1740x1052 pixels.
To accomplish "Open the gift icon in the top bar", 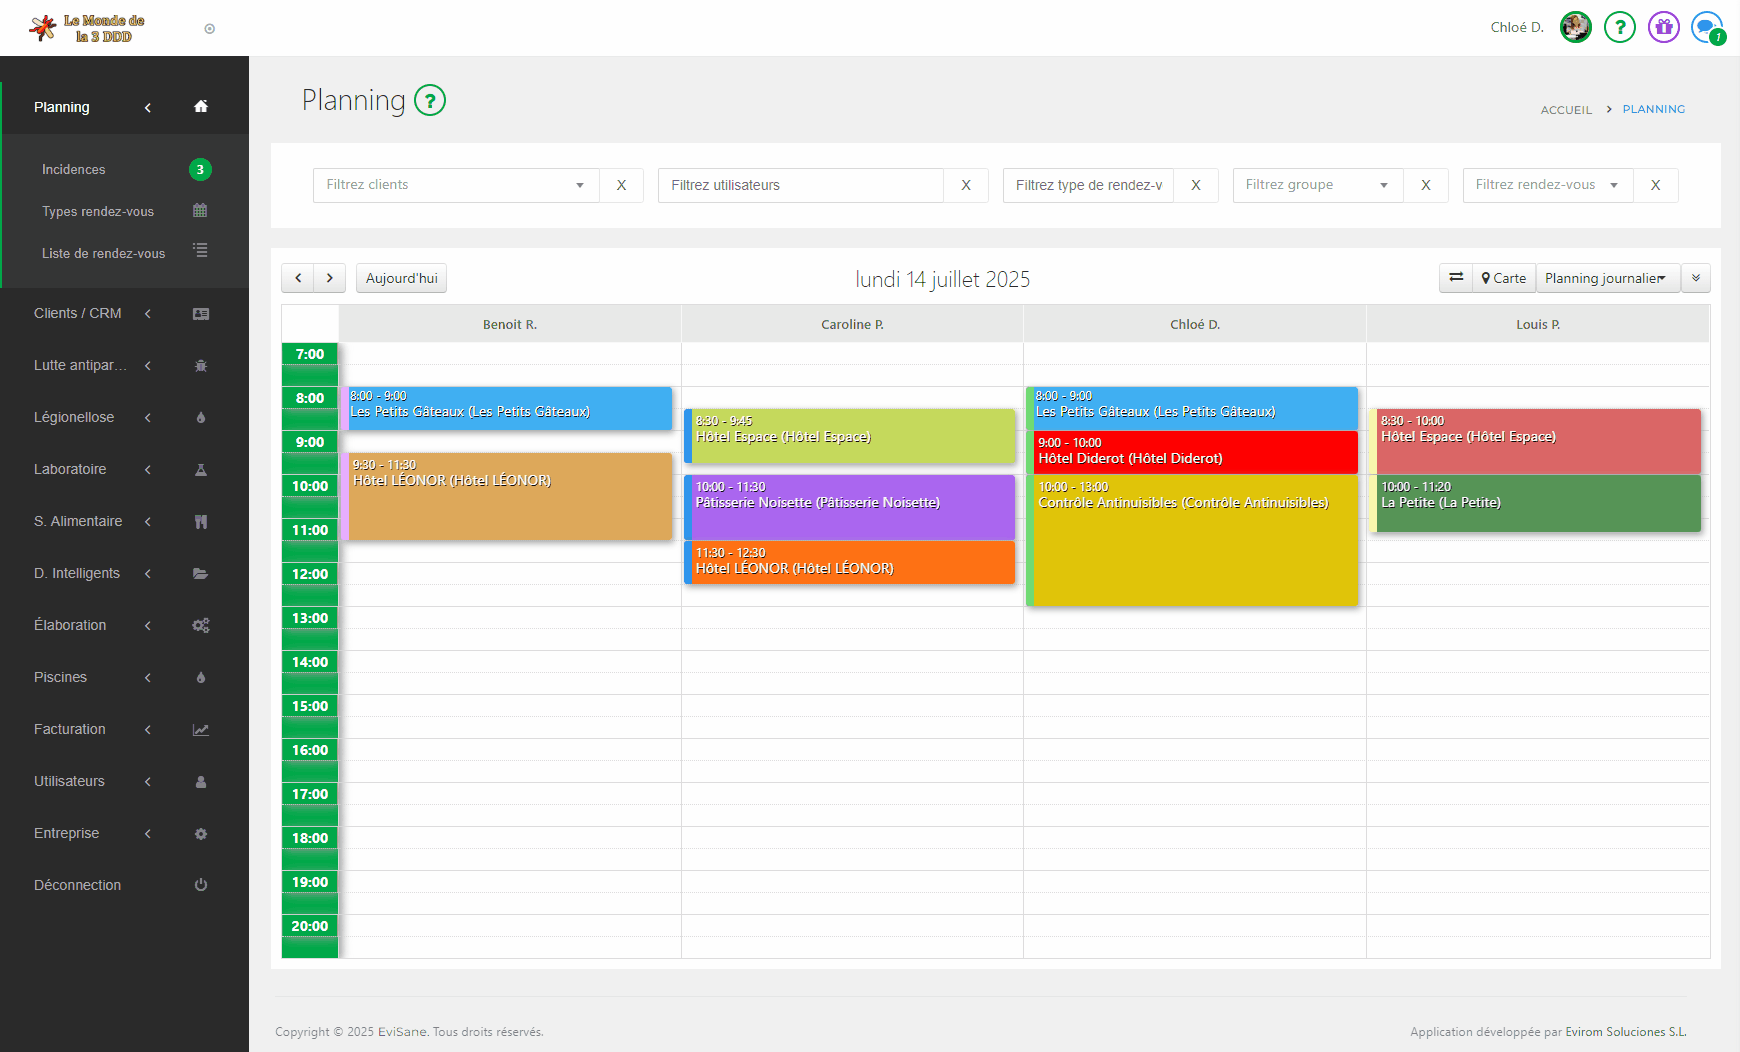I will 1664,27.
